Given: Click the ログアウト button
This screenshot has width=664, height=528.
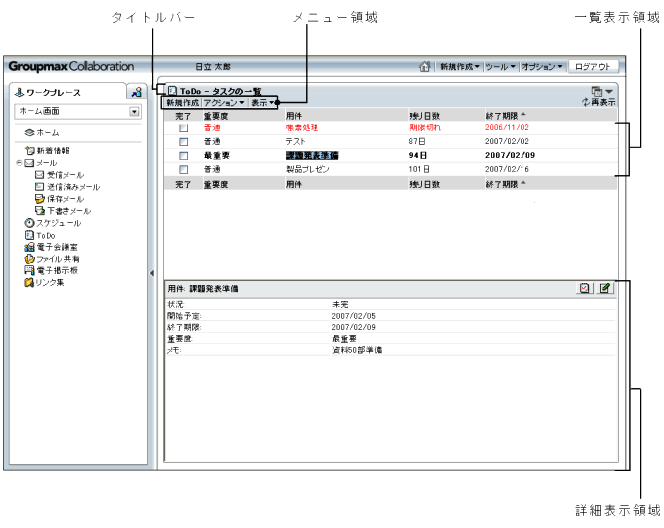Looking at the screenshot, I should (x=593, y=66).
